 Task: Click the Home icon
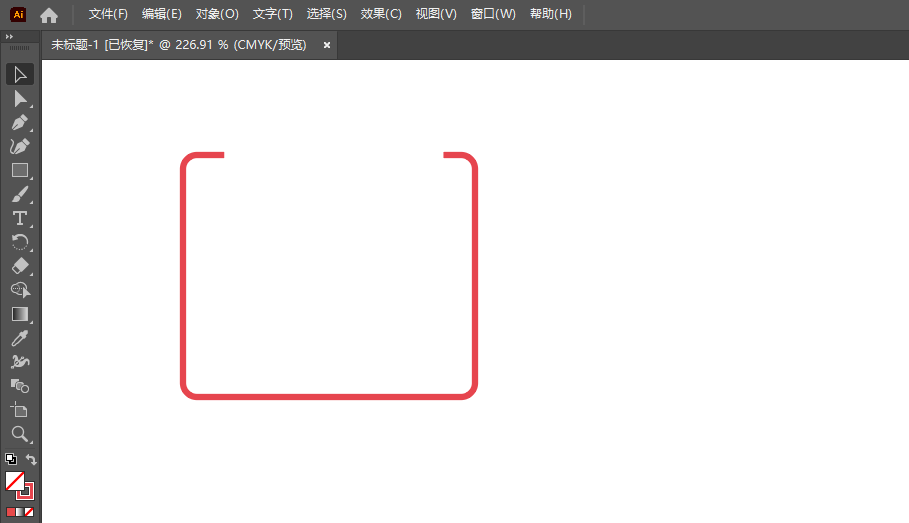pyautogui.click(x=49, y=15)
